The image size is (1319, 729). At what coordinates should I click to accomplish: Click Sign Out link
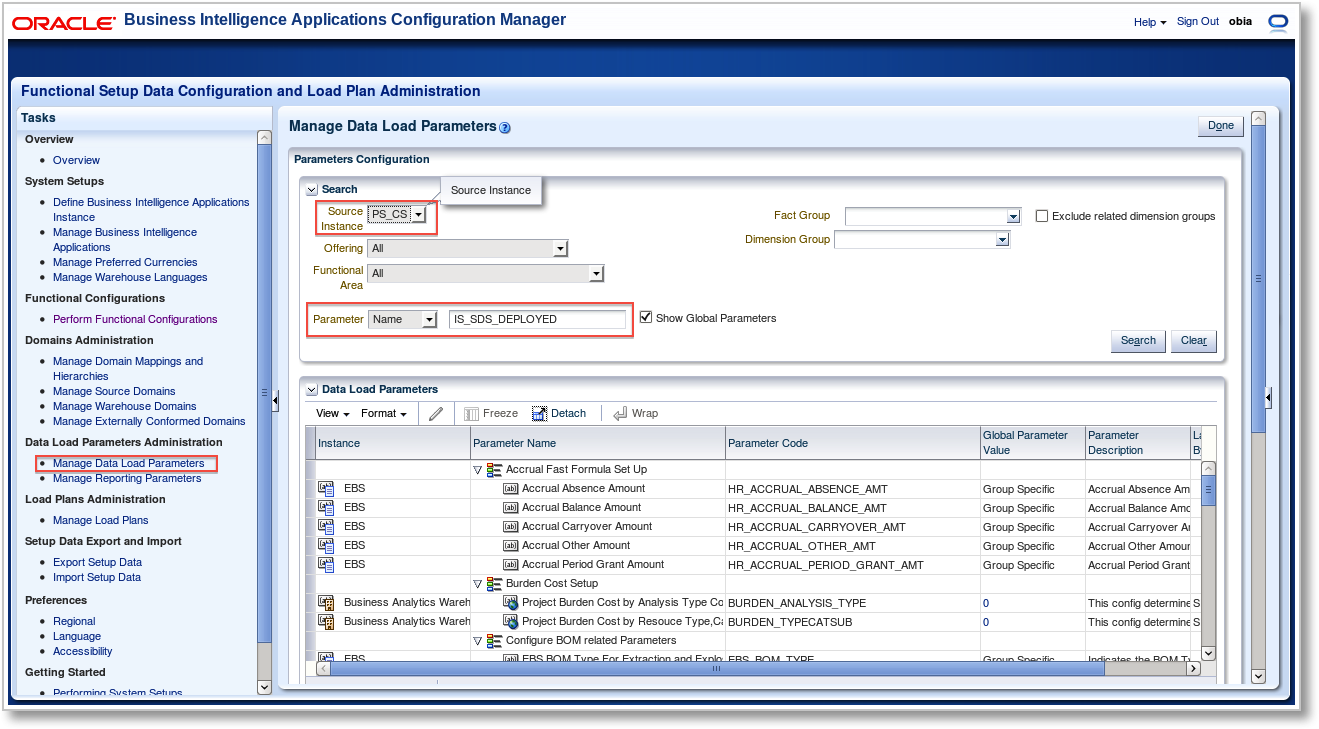tap(1198, 22)
